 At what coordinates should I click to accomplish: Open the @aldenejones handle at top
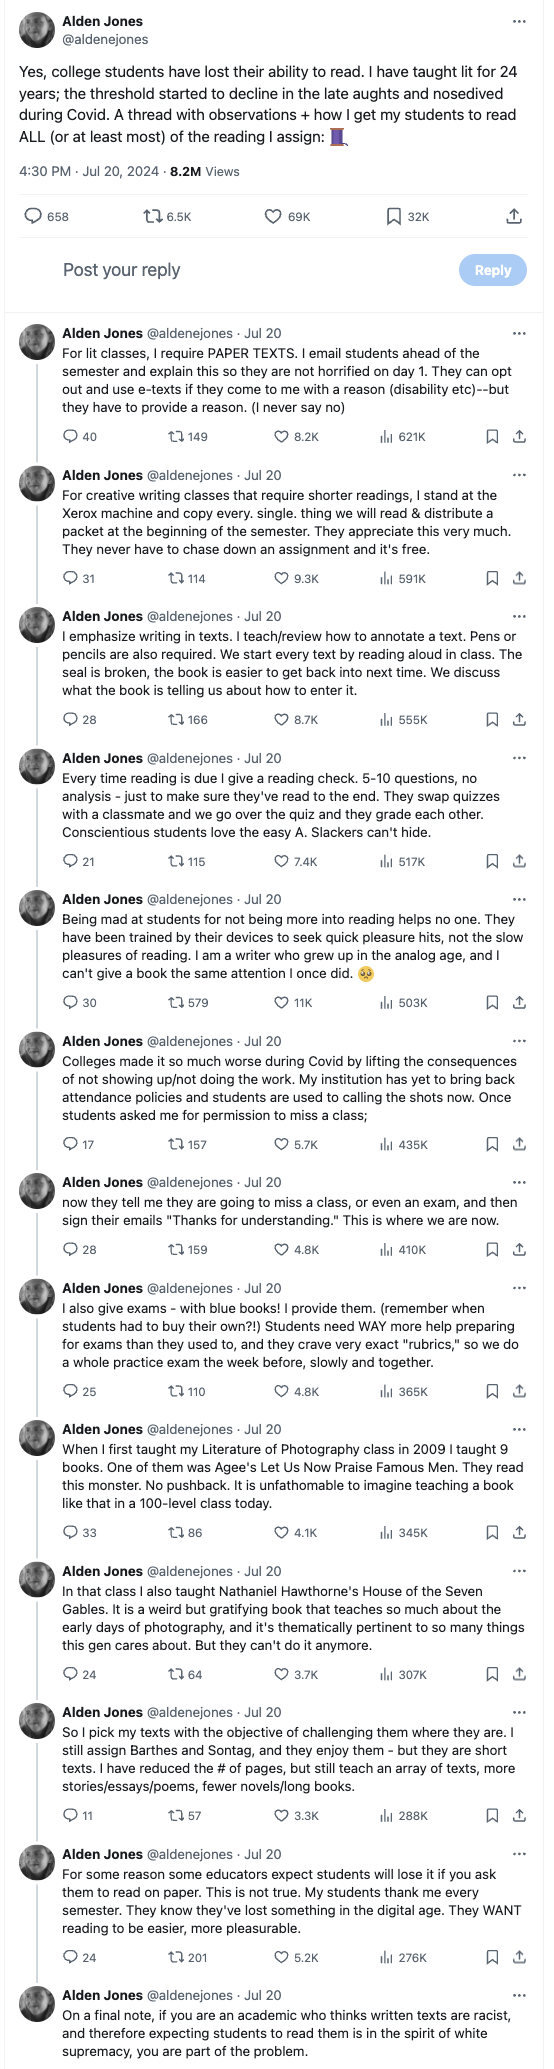[105, 39]
